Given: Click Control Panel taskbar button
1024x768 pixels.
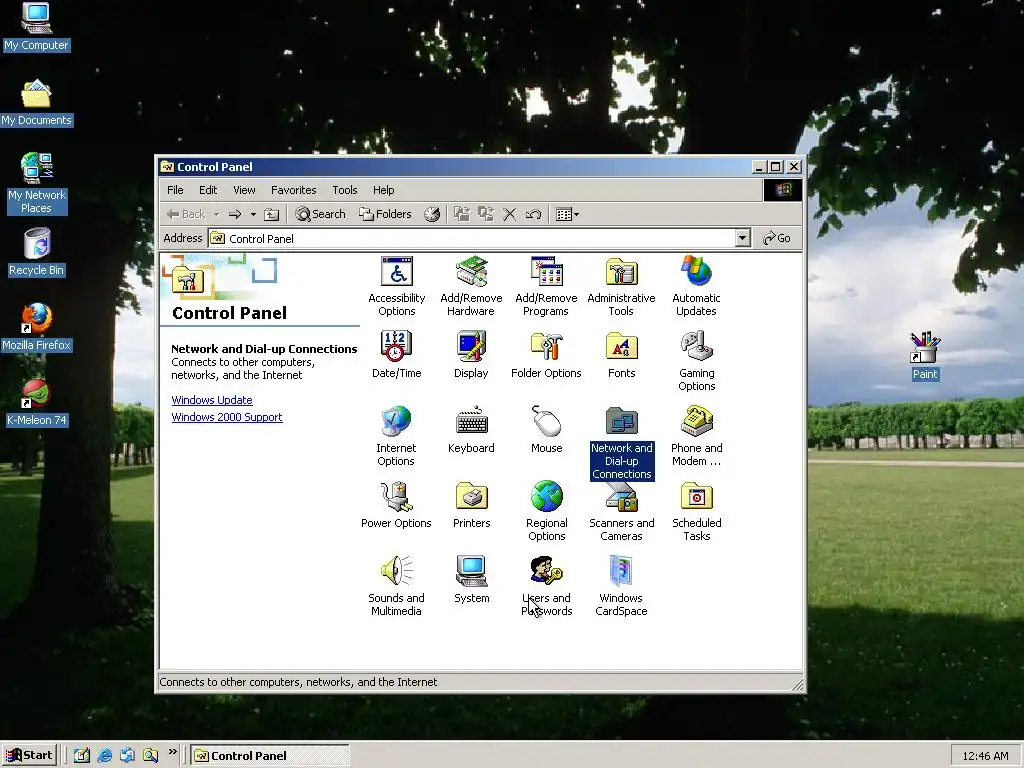Looking at the screenshot, I should tap(270, 756).
